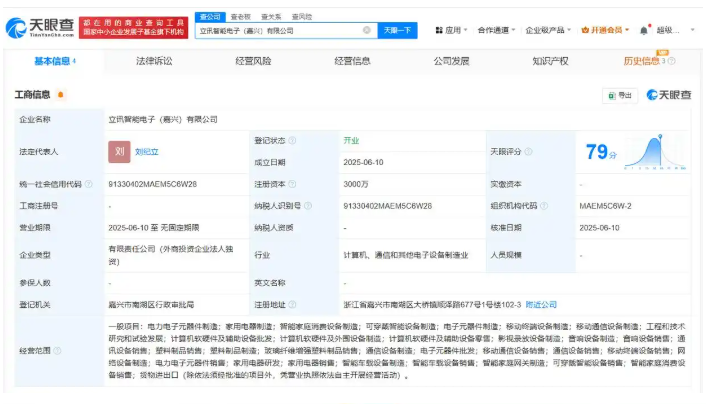Viewport: 706px width, 404px height.
Task: Open the 知识产权 tab
Action: coord(550,61)
